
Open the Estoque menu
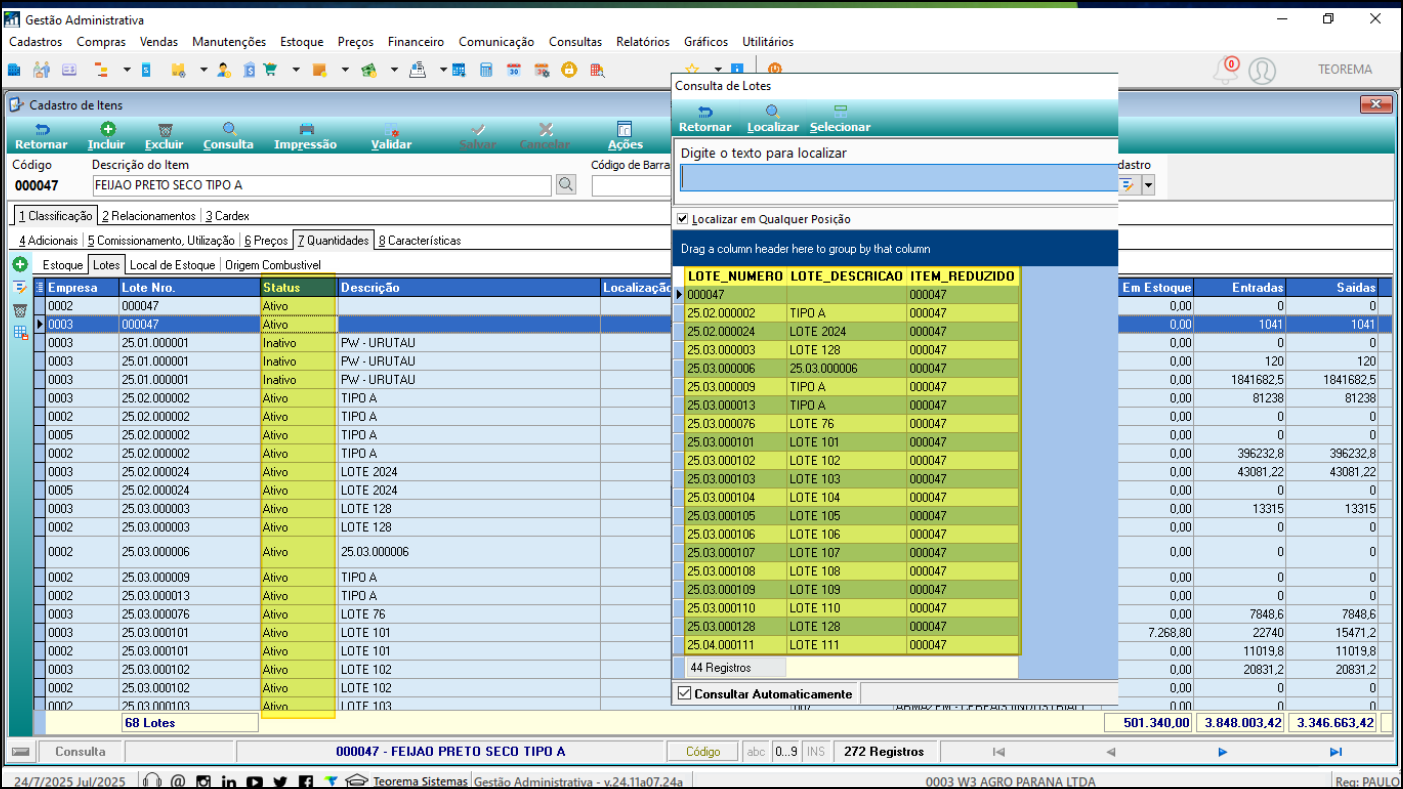[302, 42]
